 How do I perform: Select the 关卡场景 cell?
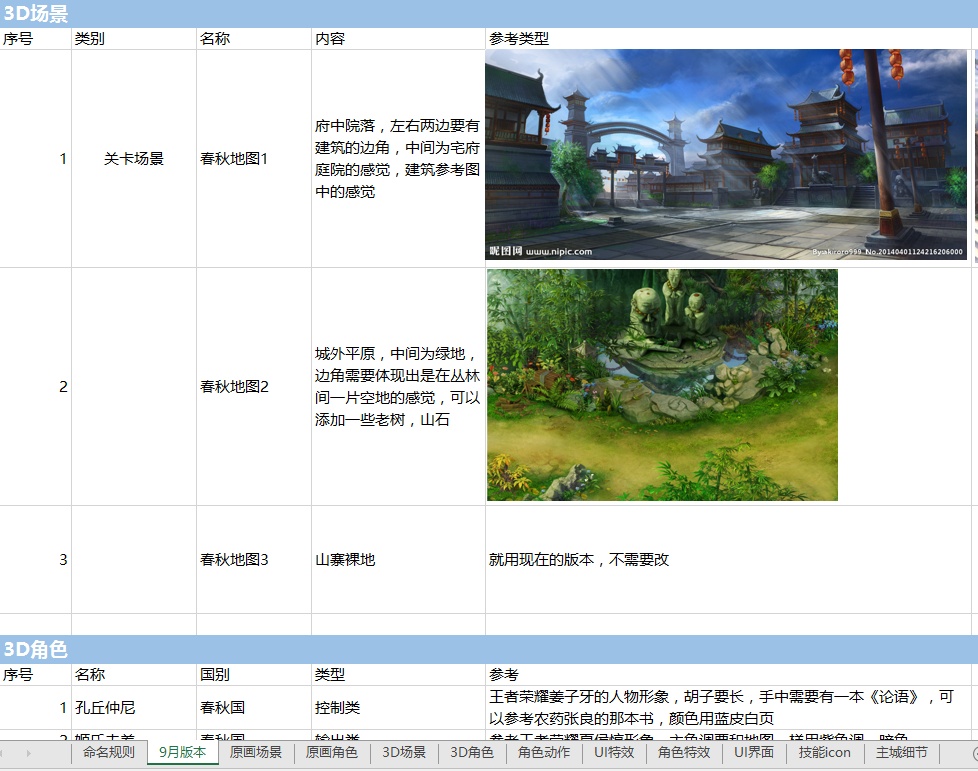134,158
